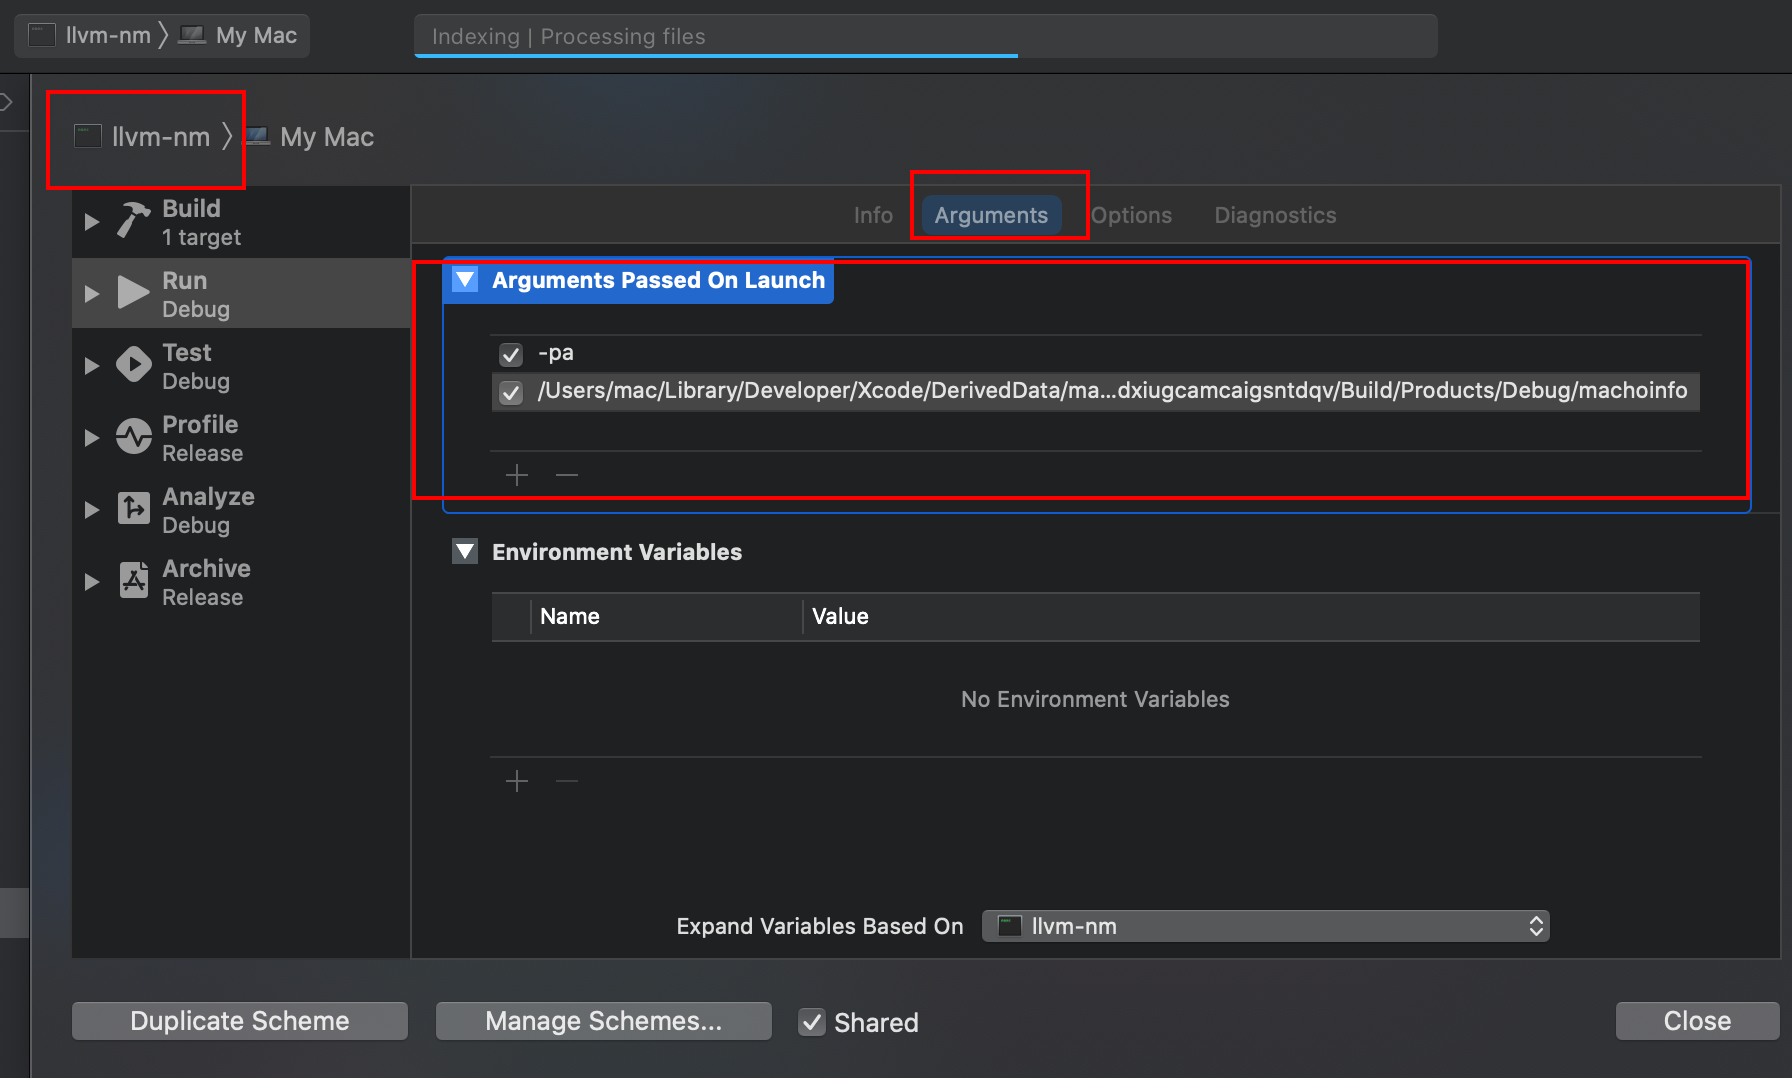Image resolution: width=1792 pixels, height=1078 pixels.
Task: Uncheck the machoinfo path argument checkbox
Action: [511, 392]
